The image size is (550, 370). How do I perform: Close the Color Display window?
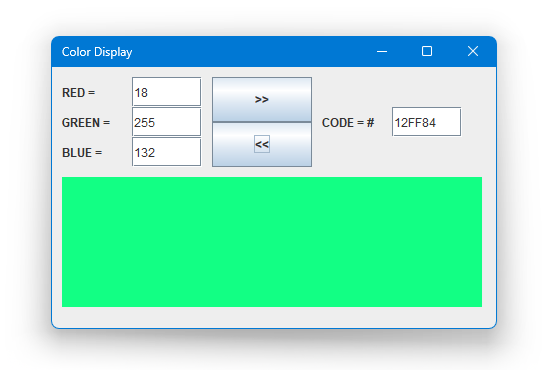click(x=472, y=52)
